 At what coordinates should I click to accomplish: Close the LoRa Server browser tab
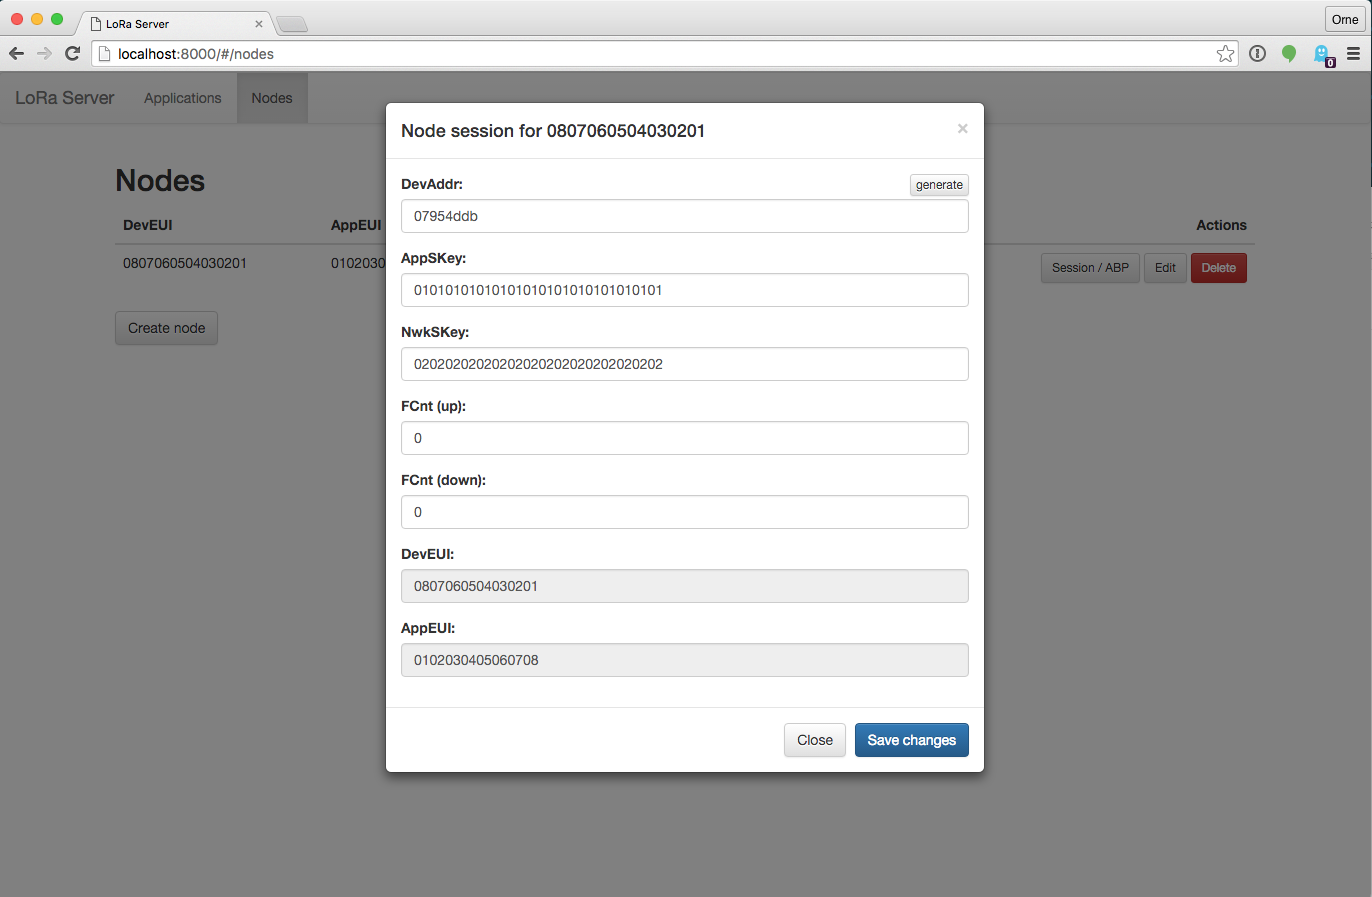pyautogui.click(x=258, y=24)
